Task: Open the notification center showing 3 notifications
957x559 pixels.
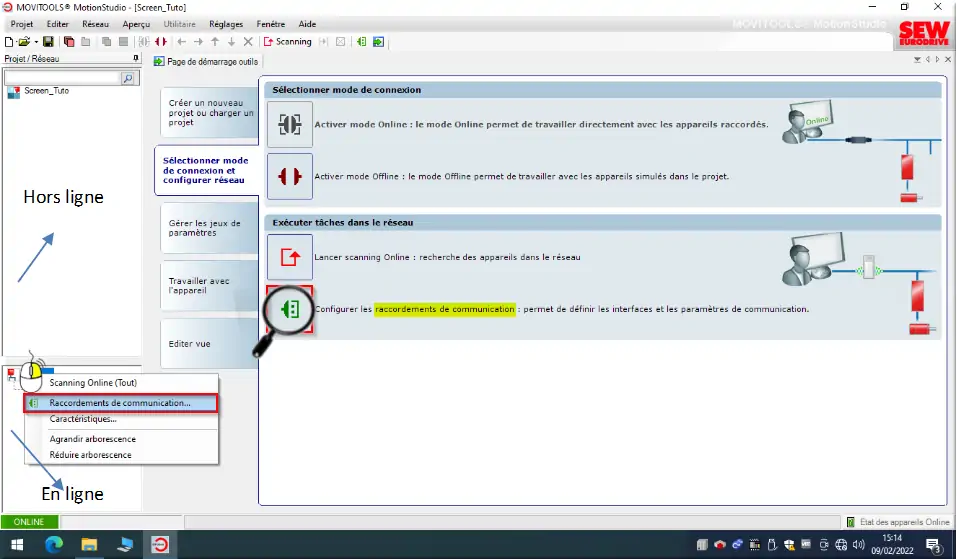Action: click(x=933, y=545)
